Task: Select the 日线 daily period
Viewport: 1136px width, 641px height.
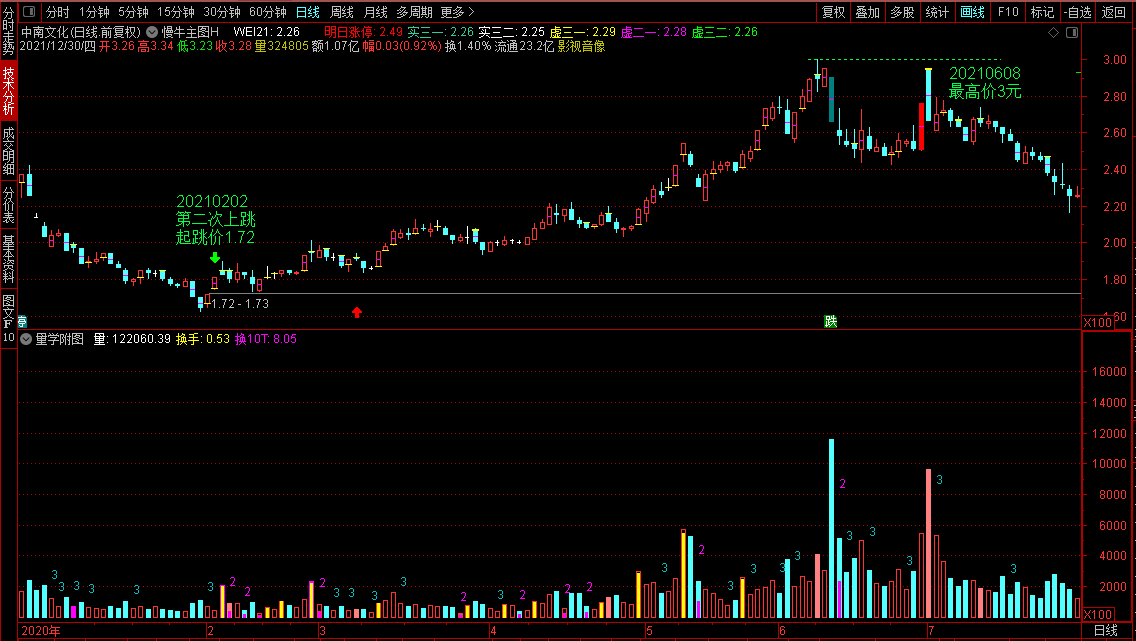Action: pos(308,12)
